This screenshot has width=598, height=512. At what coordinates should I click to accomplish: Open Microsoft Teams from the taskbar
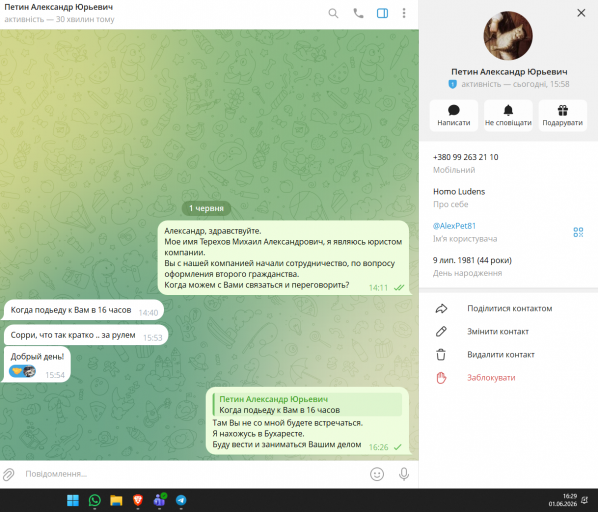pyautogui.click(x=159, y=500)
